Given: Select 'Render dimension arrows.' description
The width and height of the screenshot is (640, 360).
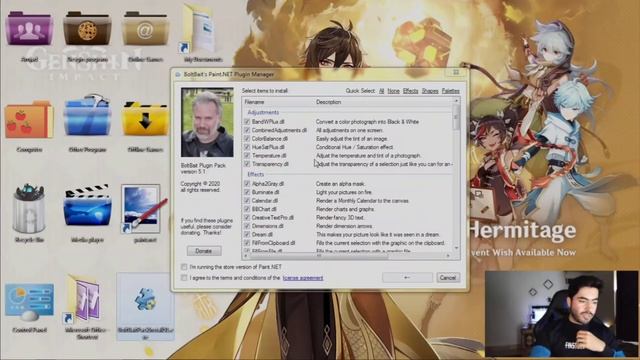Looking at the screenshot, I should (x=344, y=226).
